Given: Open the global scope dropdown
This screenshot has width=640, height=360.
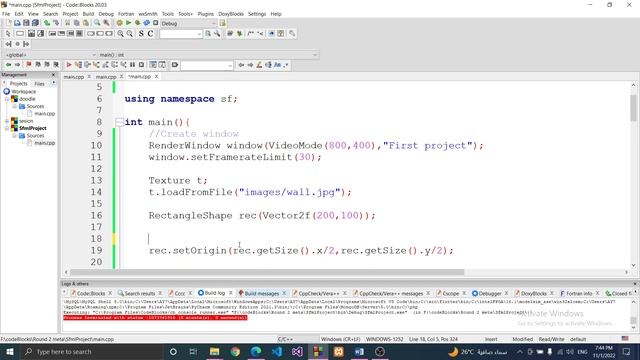Looking at the screenshot, I should click(50, 55).
